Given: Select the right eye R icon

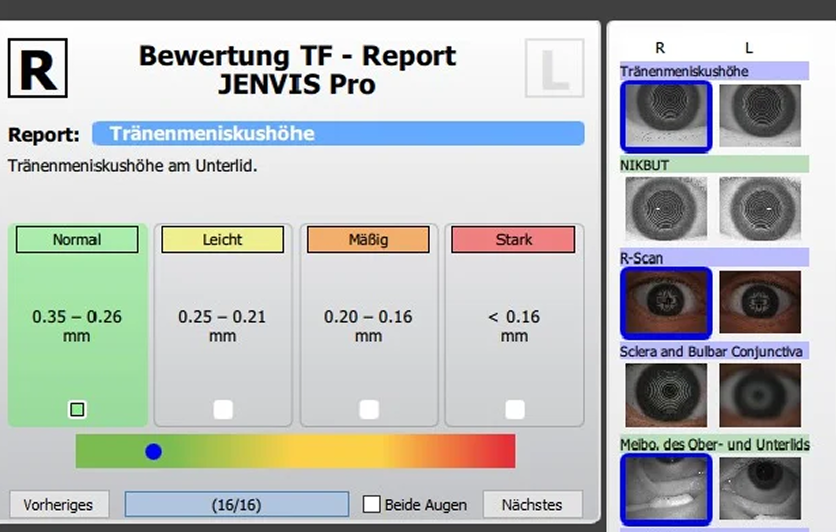Looking at the screenshot, I should point(37,68).
